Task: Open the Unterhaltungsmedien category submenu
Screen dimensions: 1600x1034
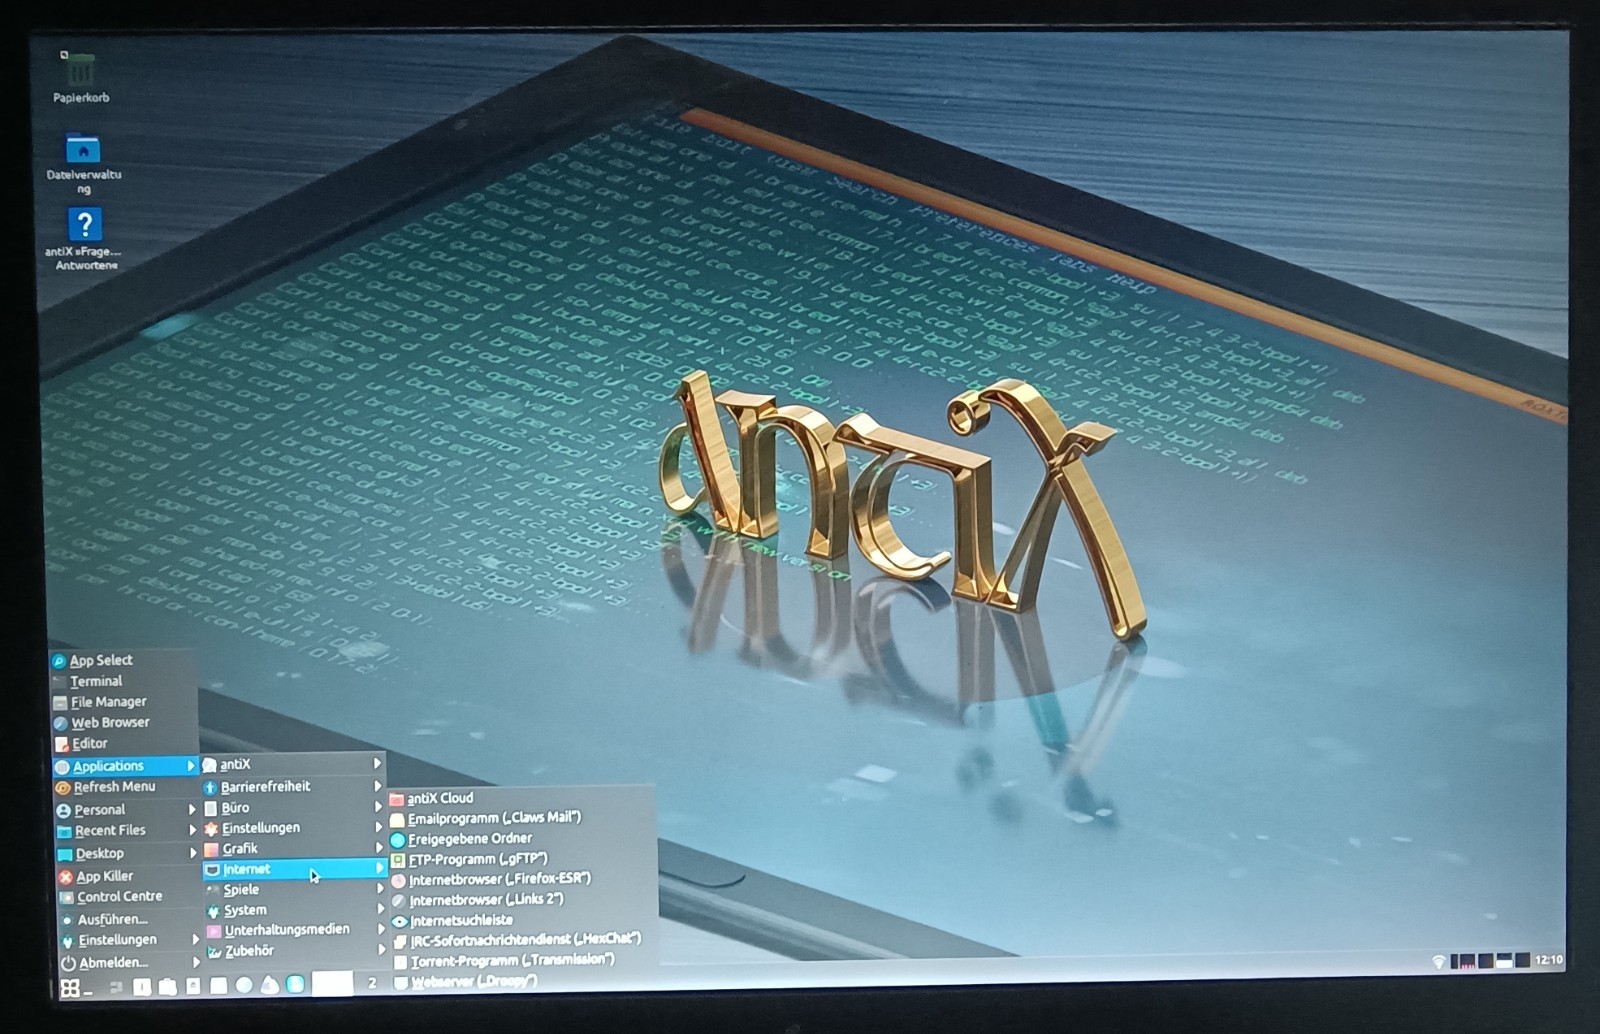Action: pyautogui.click(x=296, y=930)
